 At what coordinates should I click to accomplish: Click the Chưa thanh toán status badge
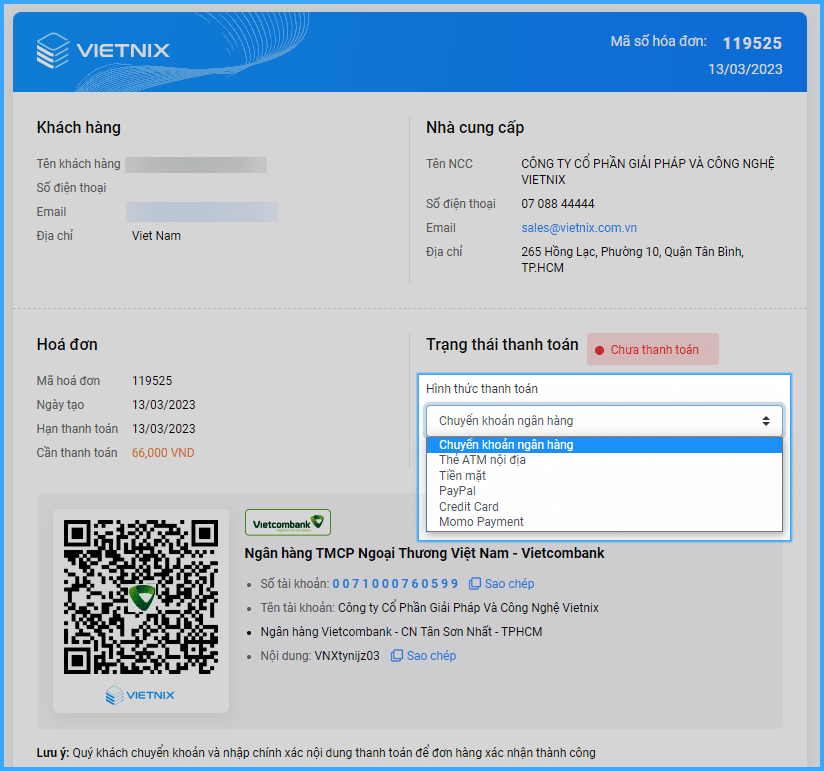(x=653, y=349)
